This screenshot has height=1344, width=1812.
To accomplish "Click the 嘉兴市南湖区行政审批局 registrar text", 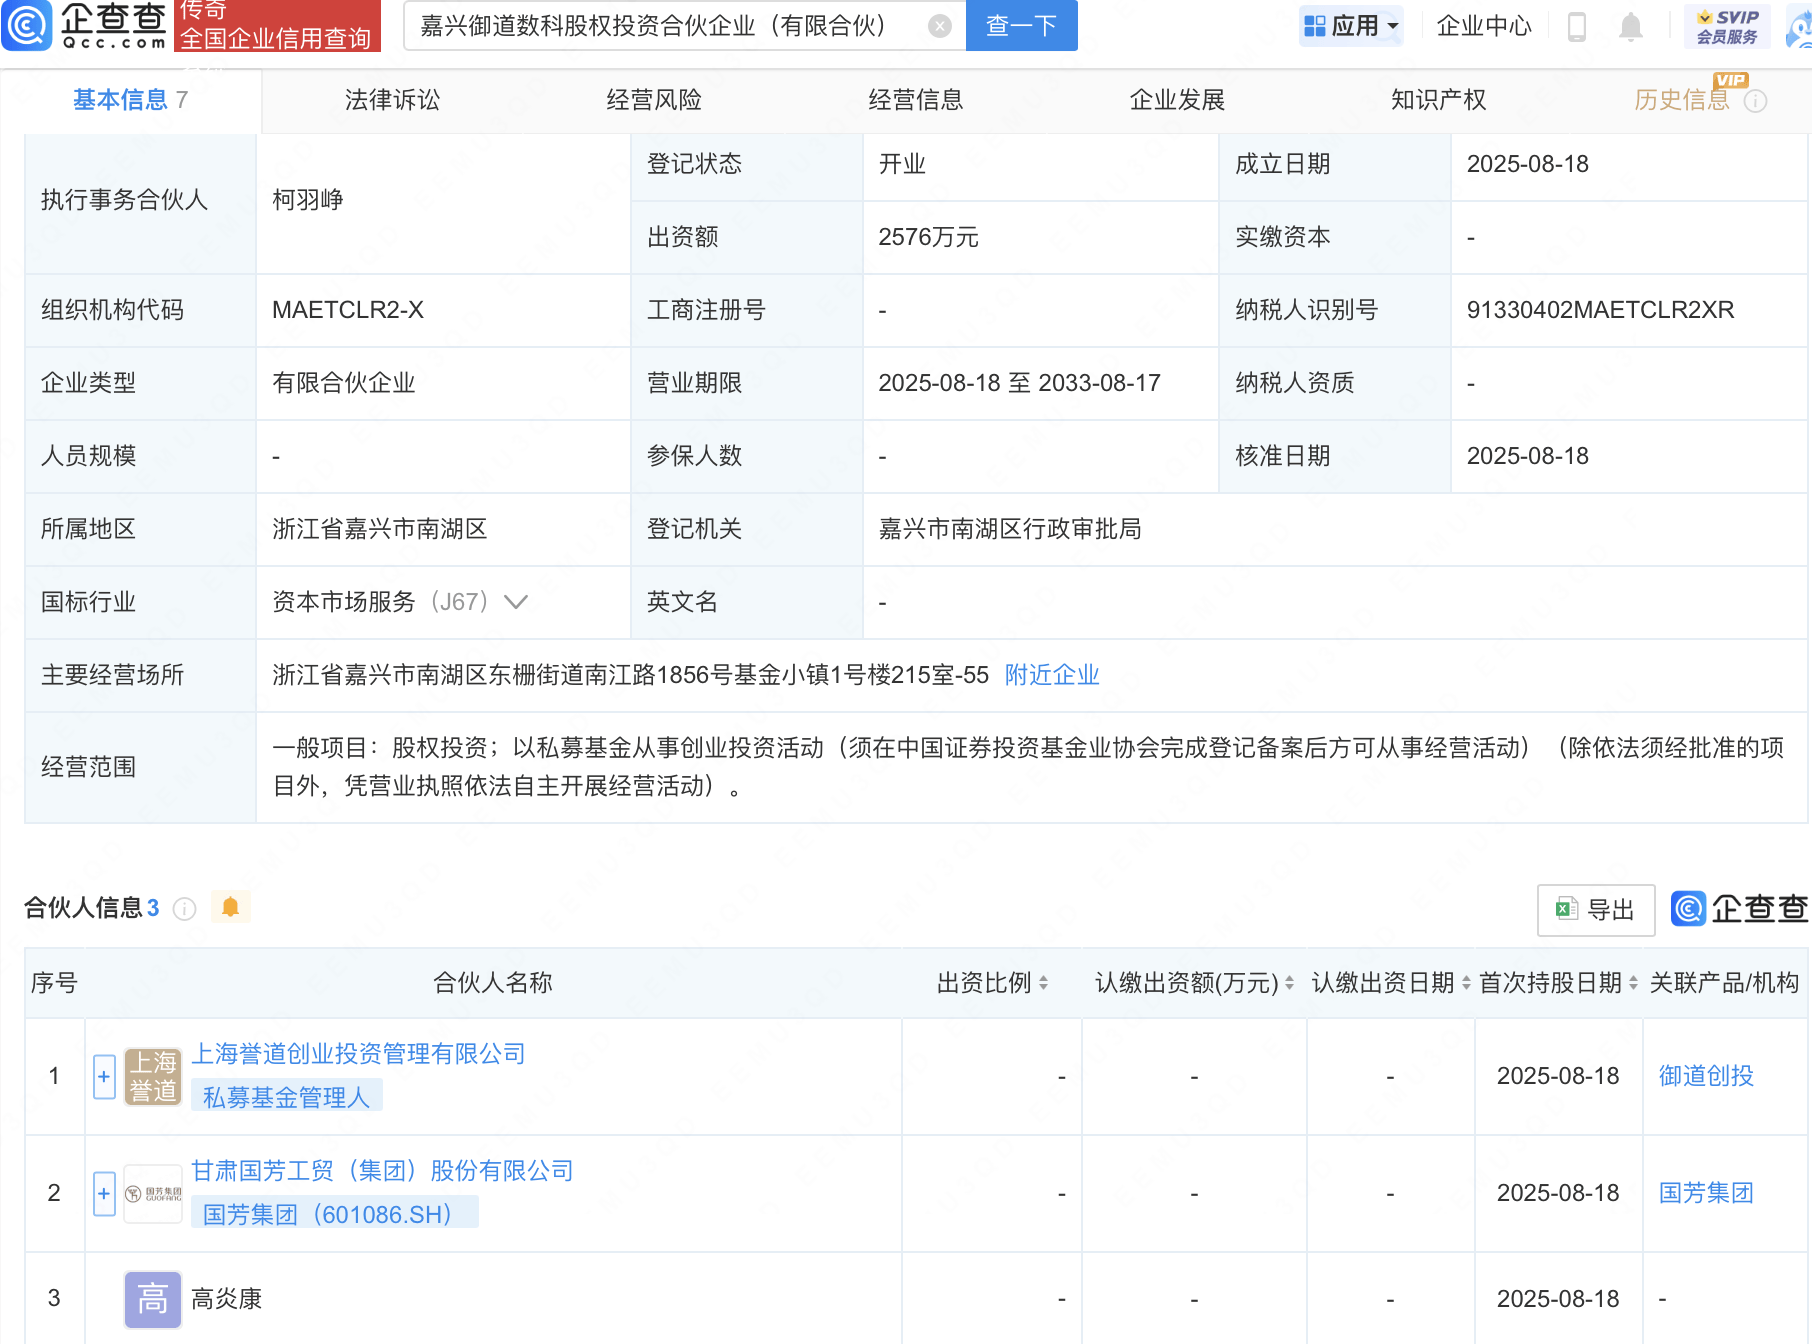I will [1010, 529].
